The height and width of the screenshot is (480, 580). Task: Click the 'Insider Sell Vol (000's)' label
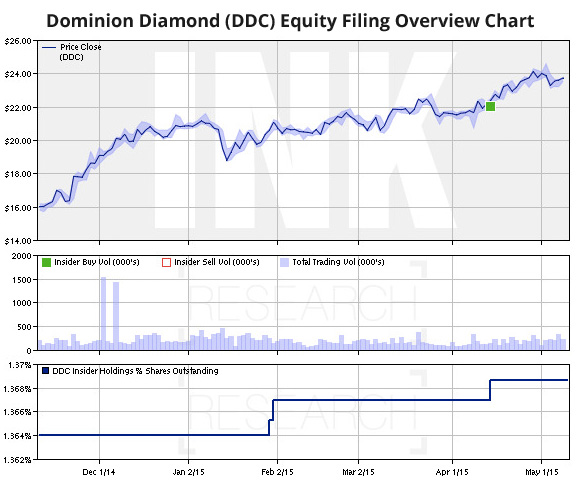pyautogui.click(x=217, y=262)
